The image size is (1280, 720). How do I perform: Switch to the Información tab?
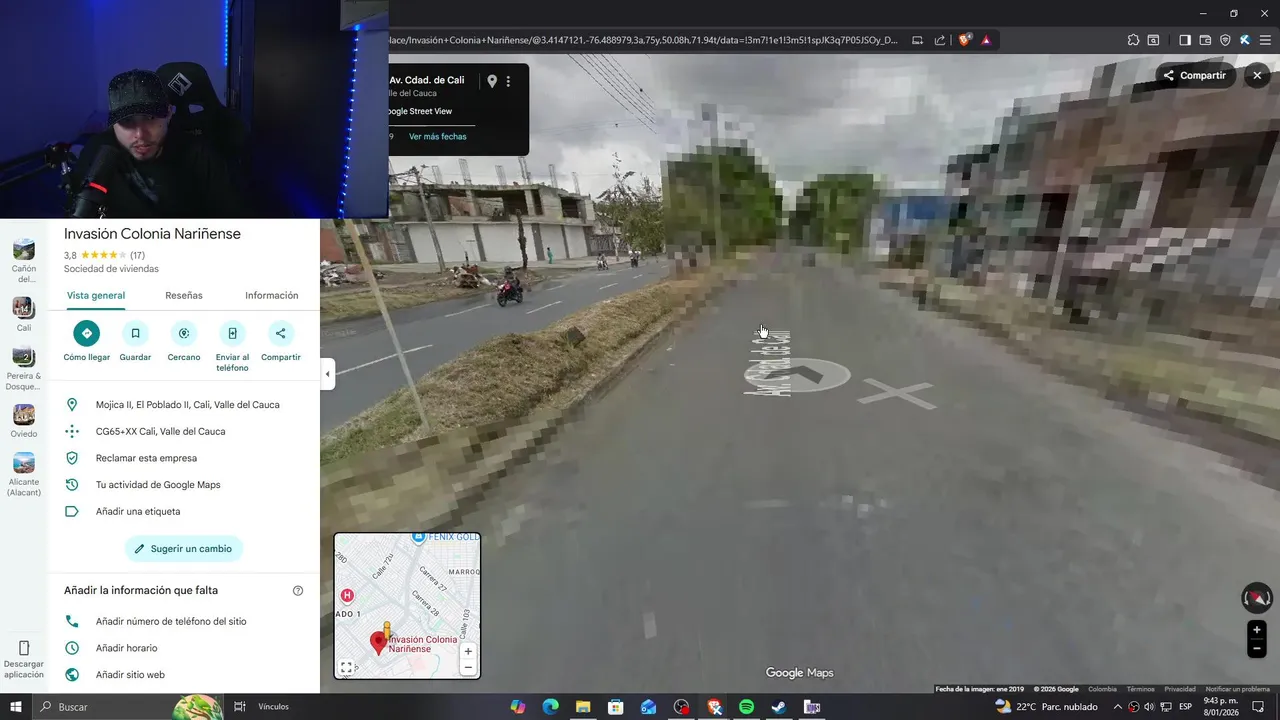(x=272, y=295)
